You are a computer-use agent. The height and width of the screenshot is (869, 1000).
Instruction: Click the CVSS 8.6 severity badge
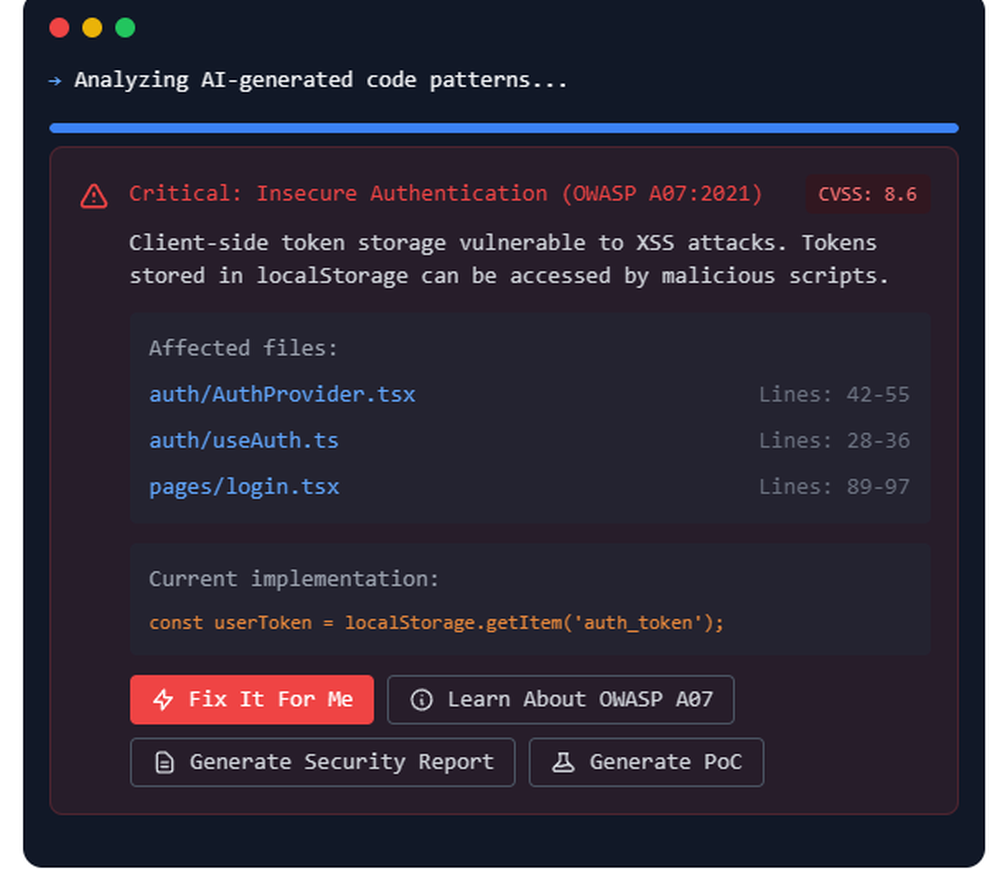pos(866,195)
